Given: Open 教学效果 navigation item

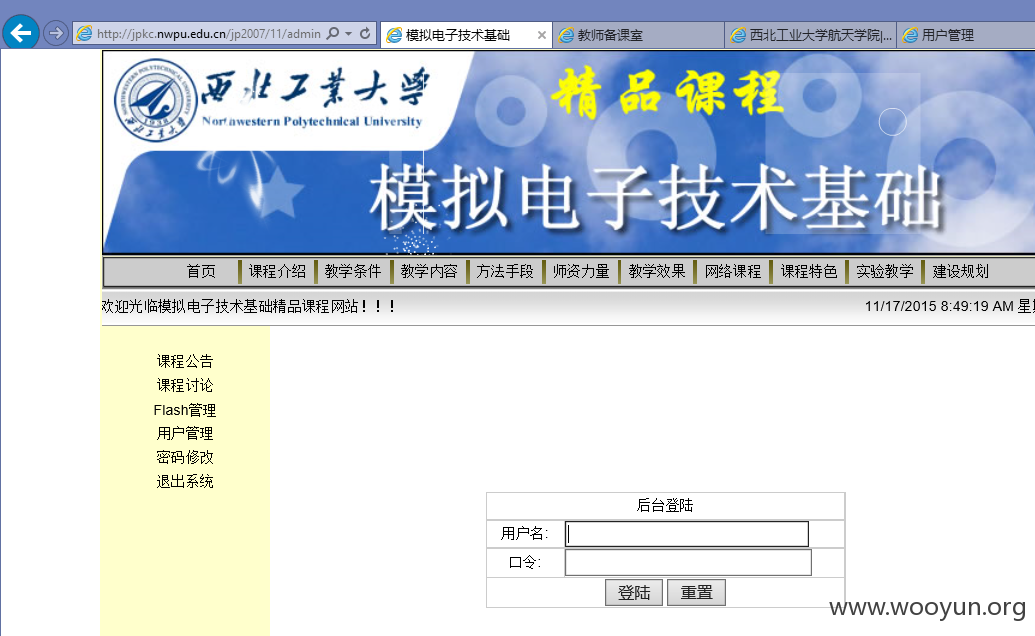Looking at the screenshot, I should [657, 271].
